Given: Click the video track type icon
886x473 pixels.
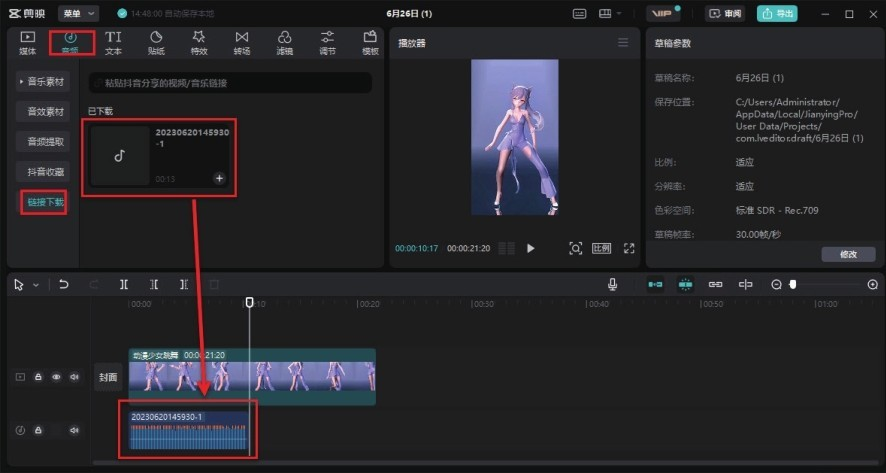Looking at the screenshot, I should [x=20, y=377].
